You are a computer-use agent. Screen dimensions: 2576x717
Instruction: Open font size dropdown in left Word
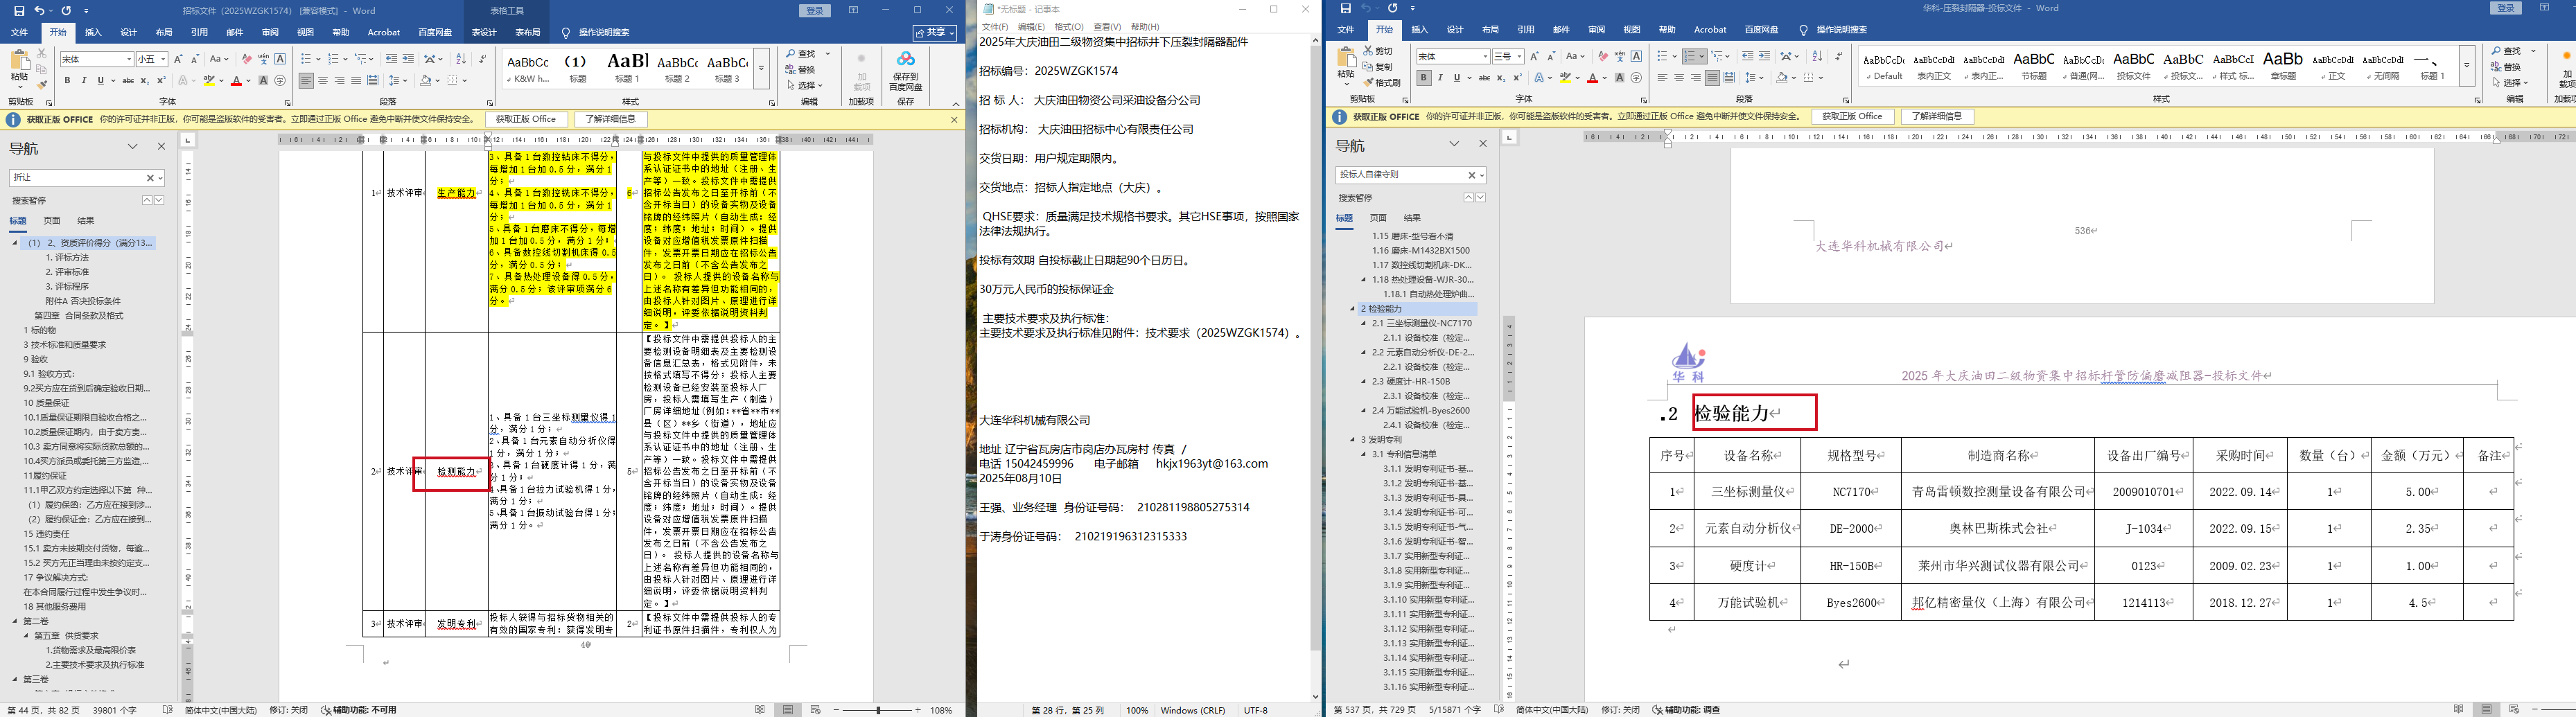tap(164, 60)
